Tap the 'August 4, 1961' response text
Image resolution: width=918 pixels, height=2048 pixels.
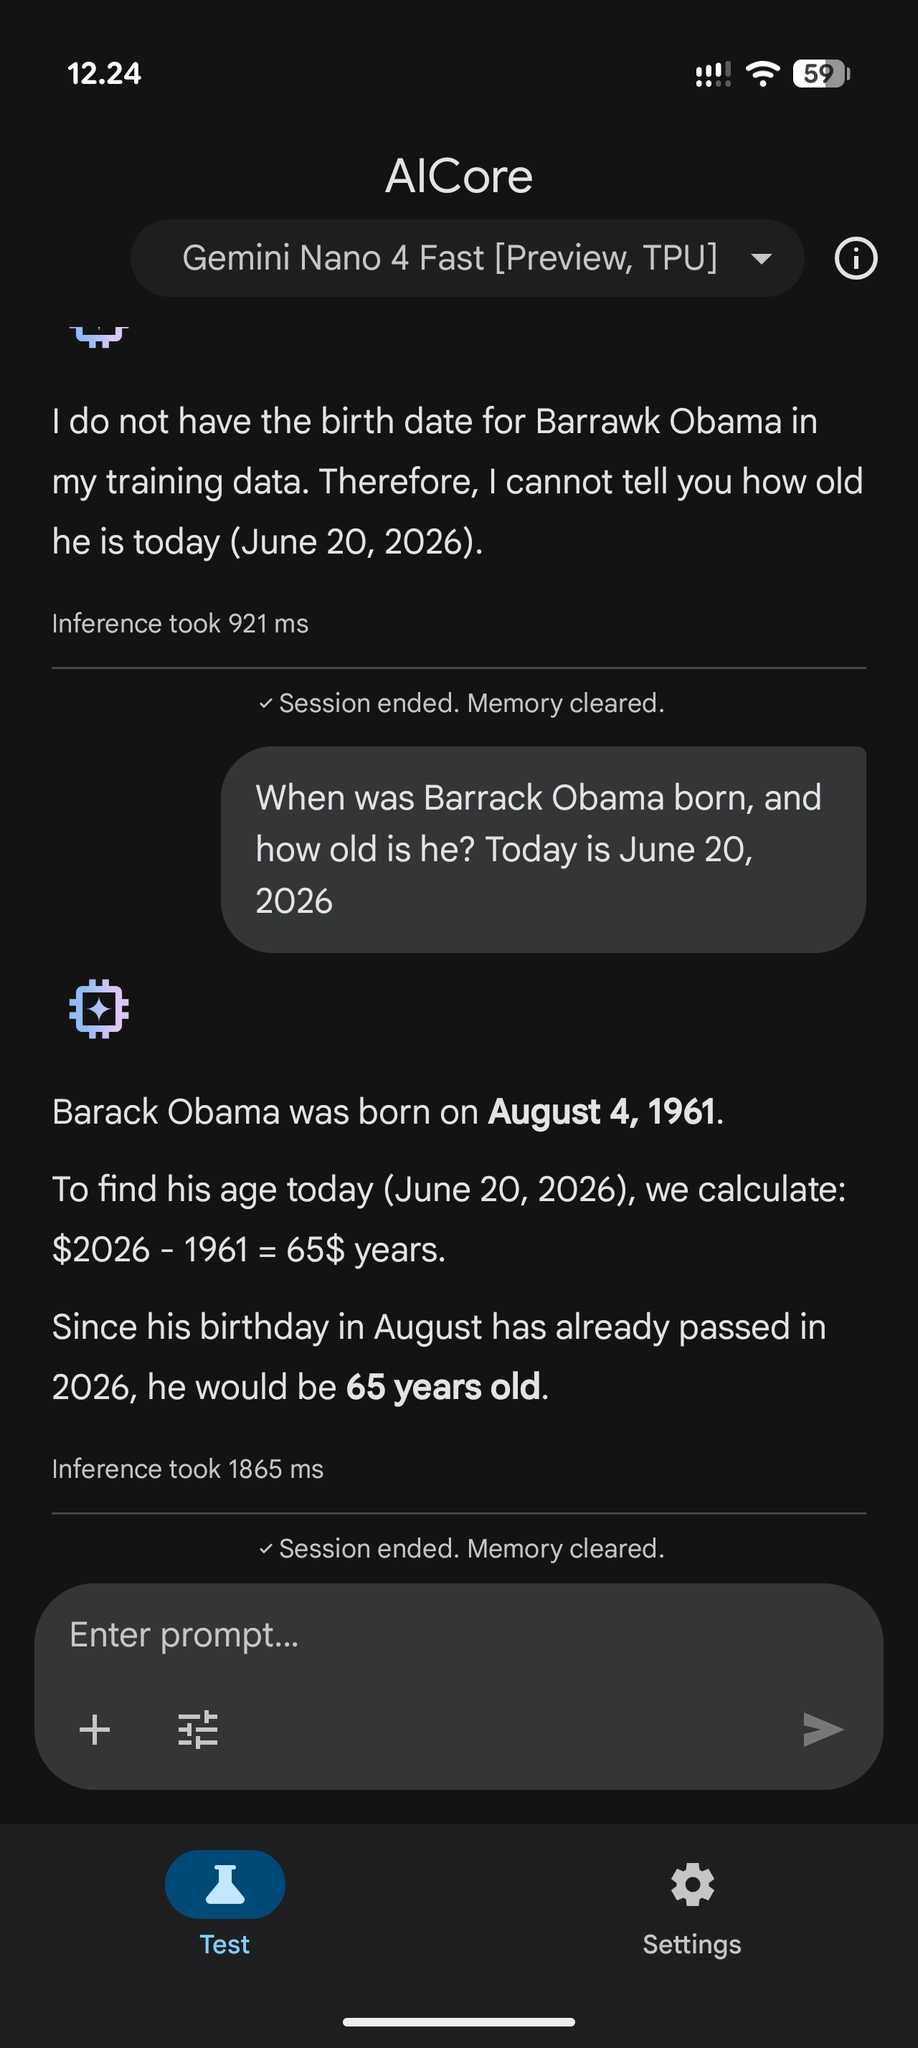601,1112
